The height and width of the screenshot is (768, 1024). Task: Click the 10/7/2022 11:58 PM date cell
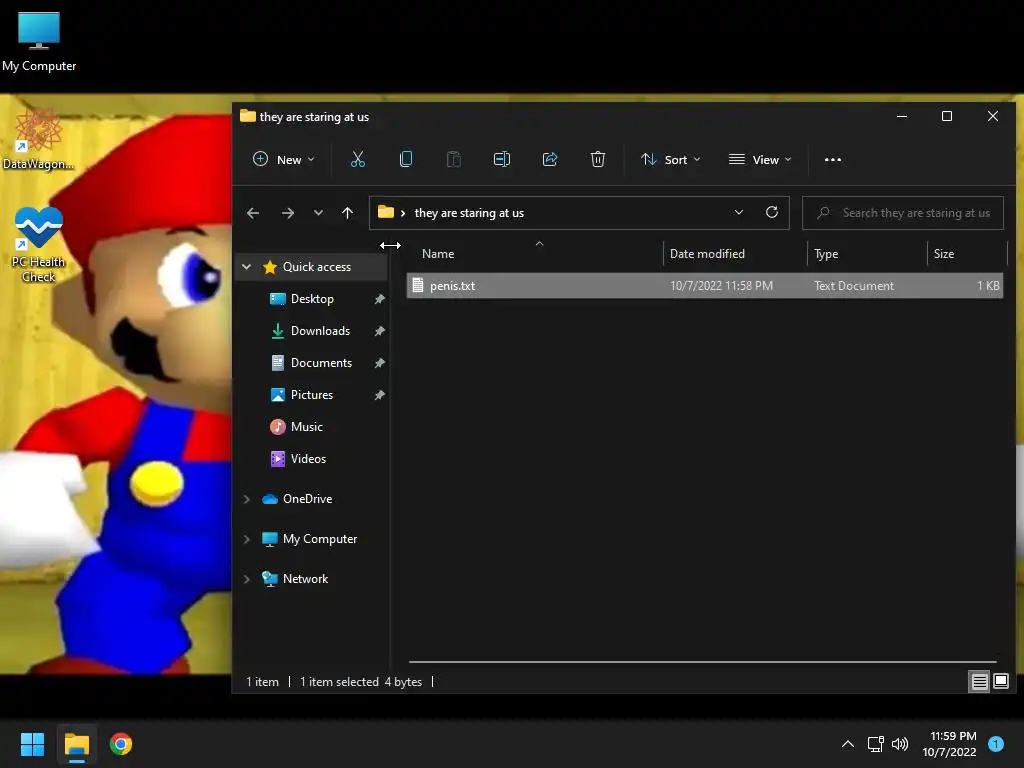pyautogui.click(x=721, y=285)
